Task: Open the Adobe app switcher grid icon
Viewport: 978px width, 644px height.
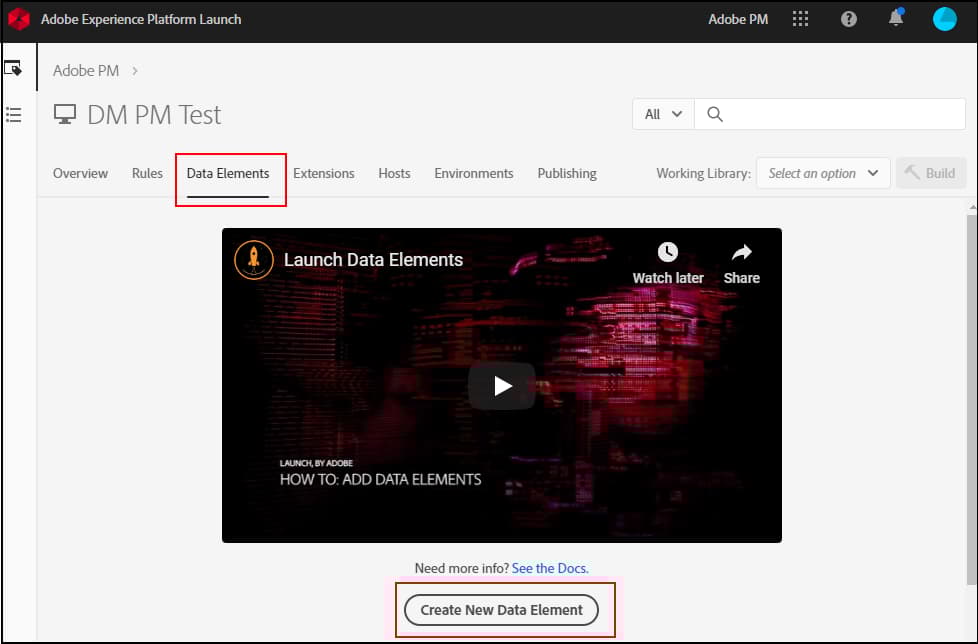Action: pos(800,18)
